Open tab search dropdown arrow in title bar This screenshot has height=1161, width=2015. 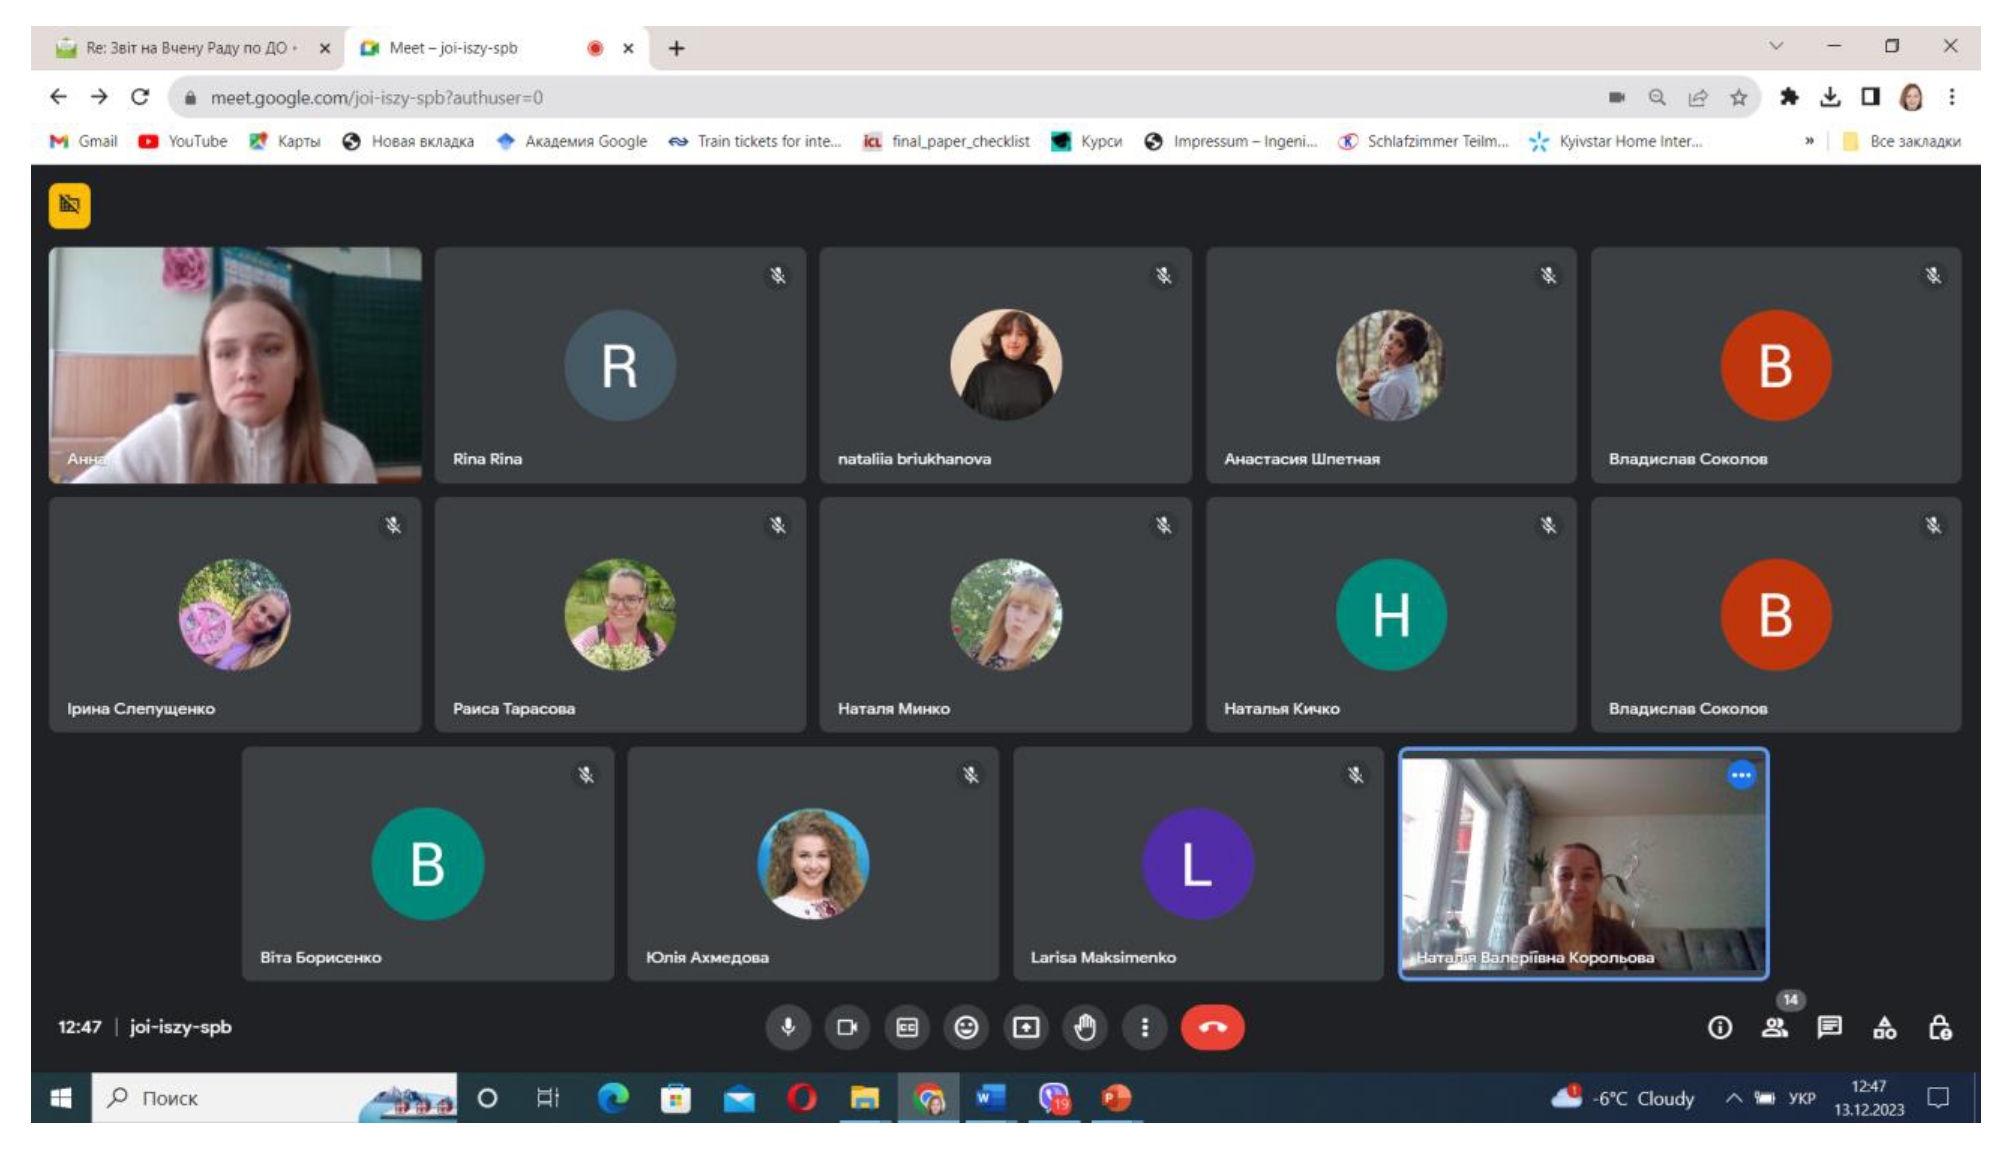point(1776,46)
